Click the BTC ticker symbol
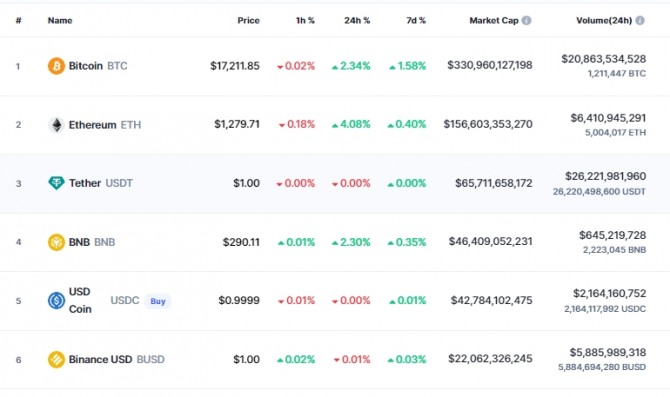The image size is (670, 397). tap(117, 66)
